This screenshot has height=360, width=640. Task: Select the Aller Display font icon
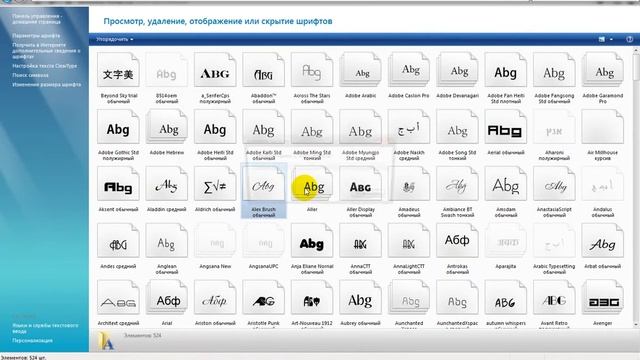tap(360, 184)
